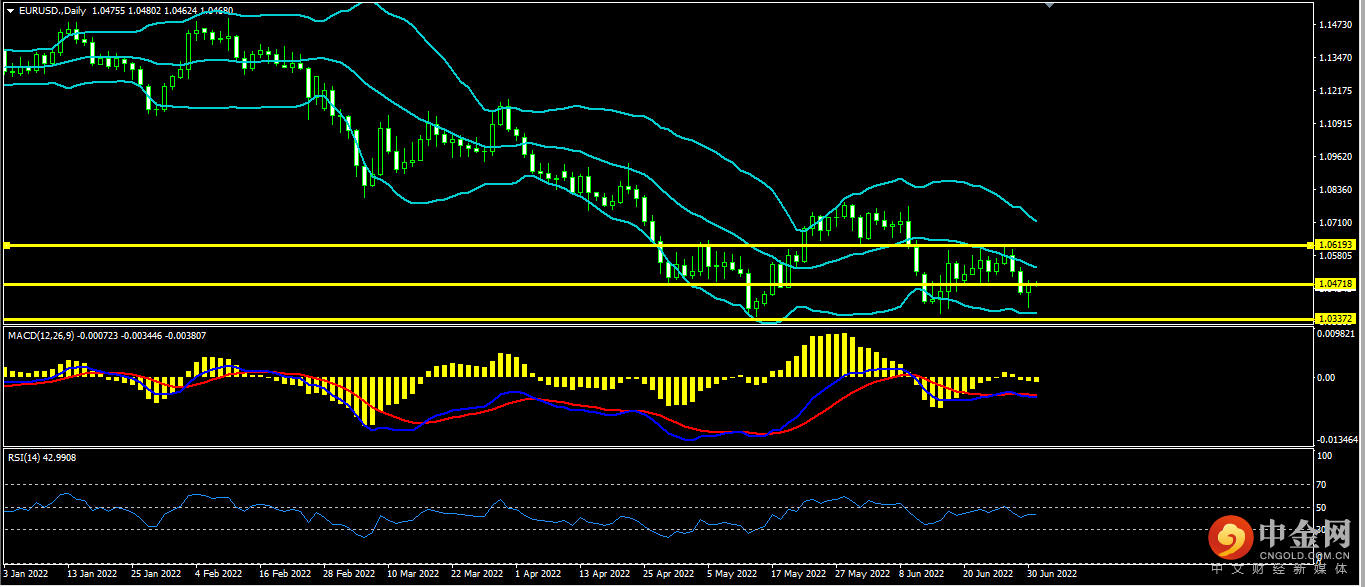The height and width of the screenshot is (587, 1365).
Task: Click the 1.03372 yellow price tag
Action: [1336, 319]
